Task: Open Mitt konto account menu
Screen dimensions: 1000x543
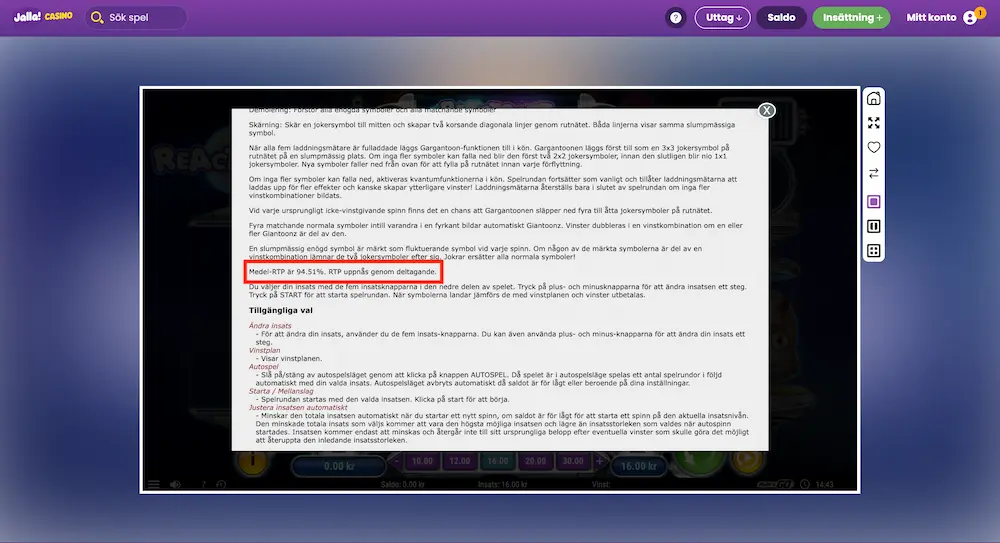Action: 931,18
